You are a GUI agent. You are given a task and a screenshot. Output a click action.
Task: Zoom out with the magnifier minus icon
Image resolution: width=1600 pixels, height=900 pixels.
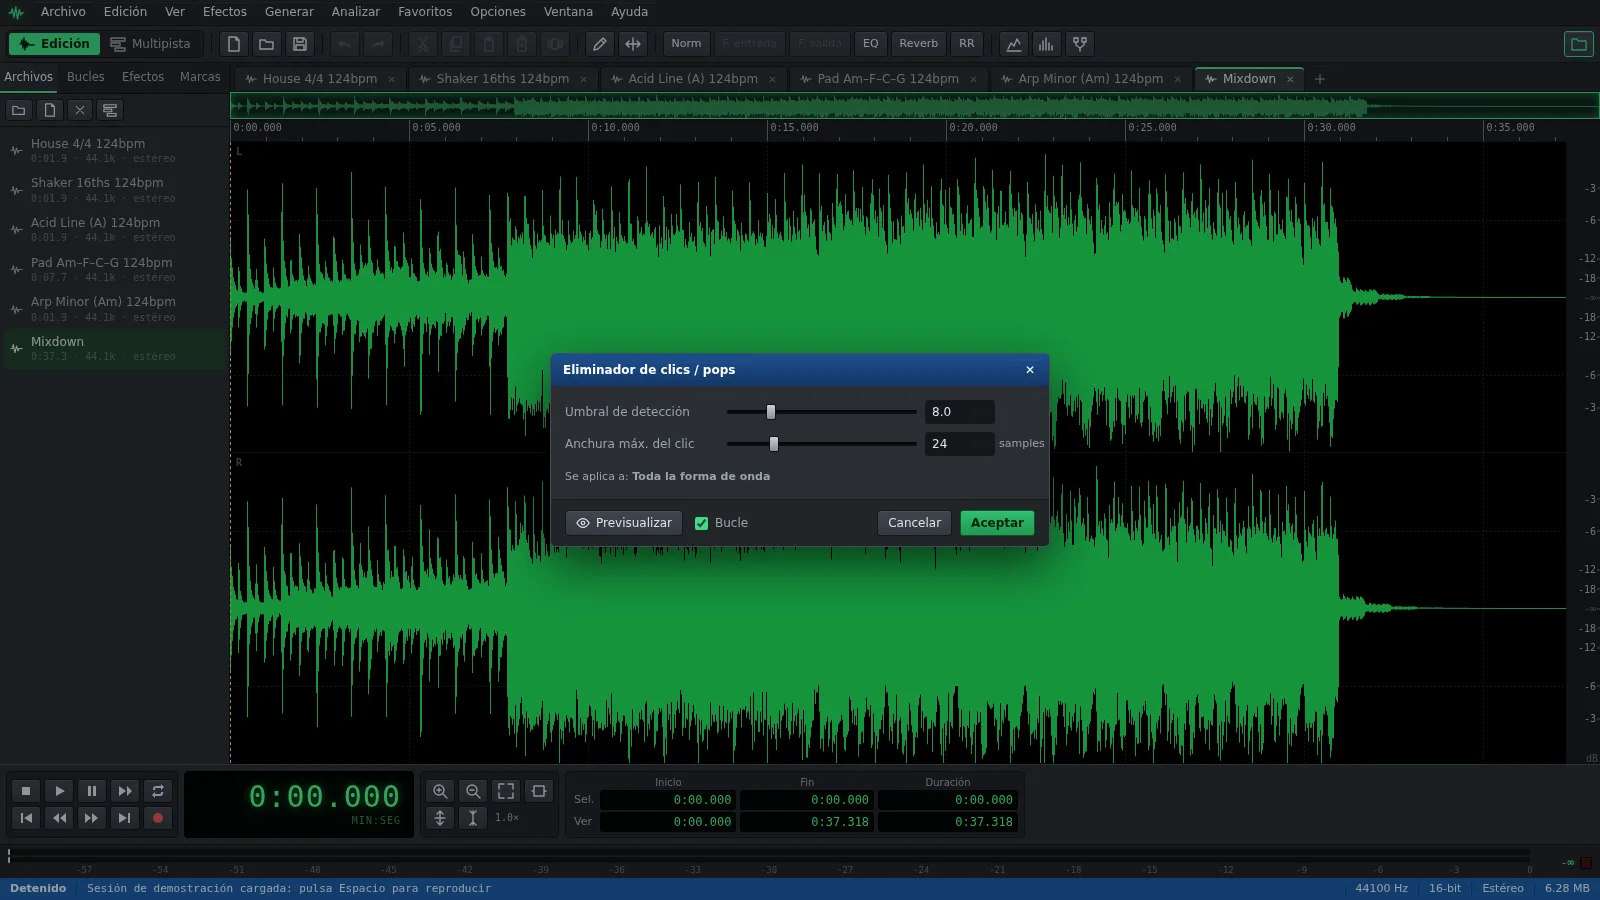[x=473, y=791]
